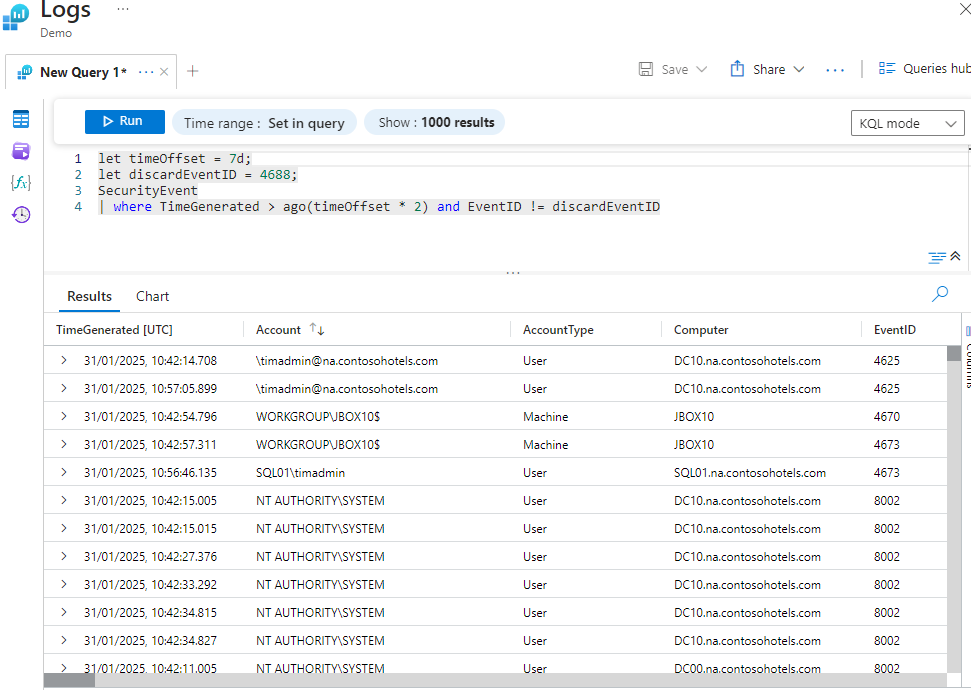Image resolution: width=971 pixels, height=690 pixels.
Task: Select the SQL01\timadmin account cell
Action: [x=300, y=473]
